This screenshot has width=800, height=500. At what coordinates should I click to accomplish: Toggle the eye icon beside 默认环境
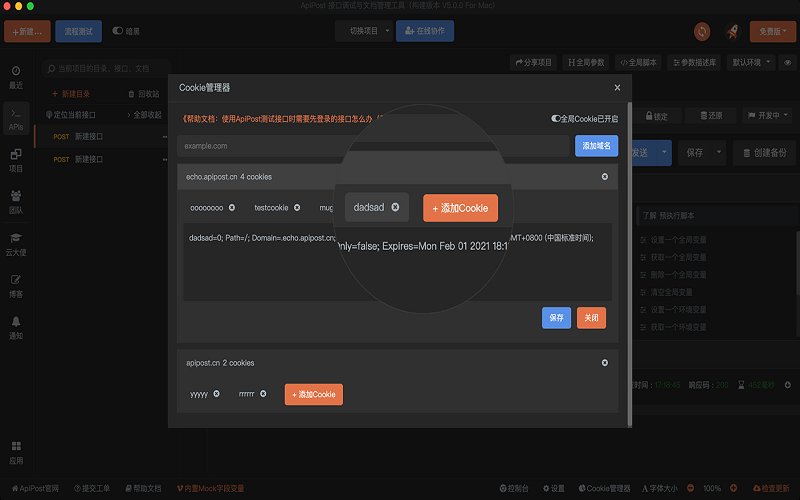point(787,62)
